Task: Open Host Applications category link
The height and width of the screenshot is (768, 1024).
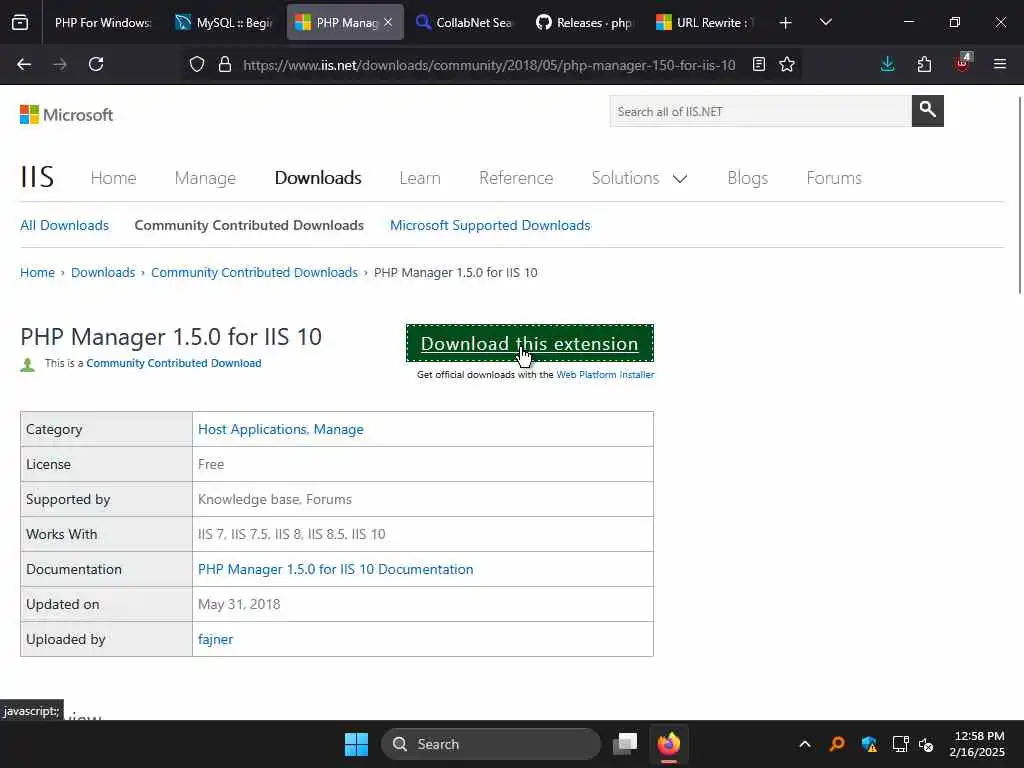Action: point(253,429)
